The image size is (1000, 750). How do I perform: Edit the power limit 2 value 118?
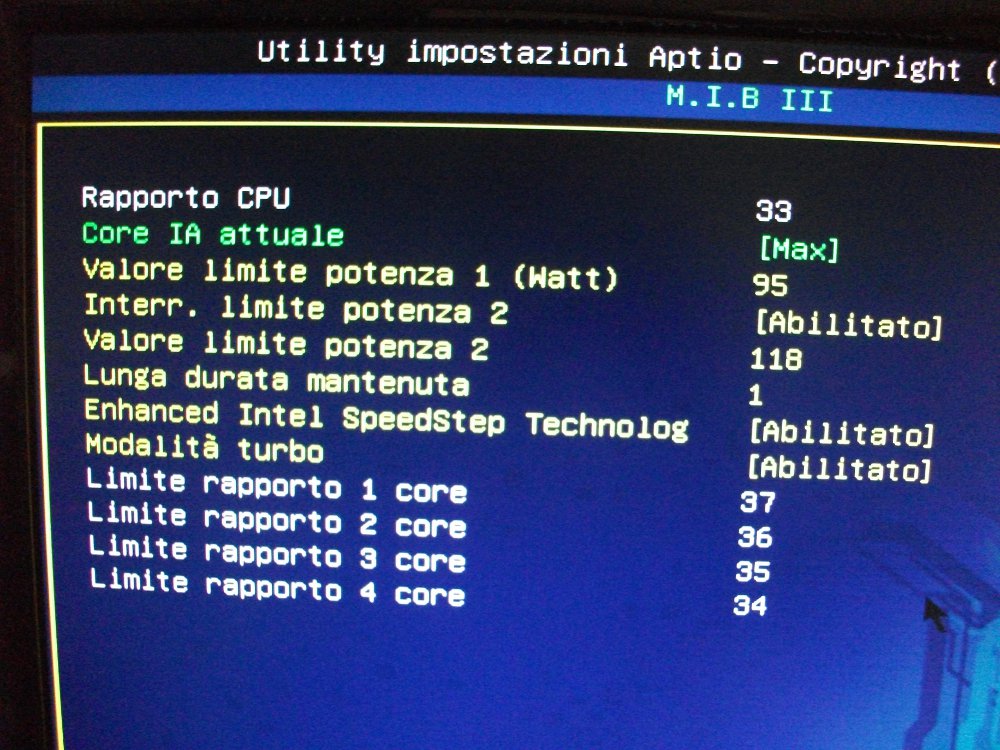pyautogui.click(x=776, y=359)
